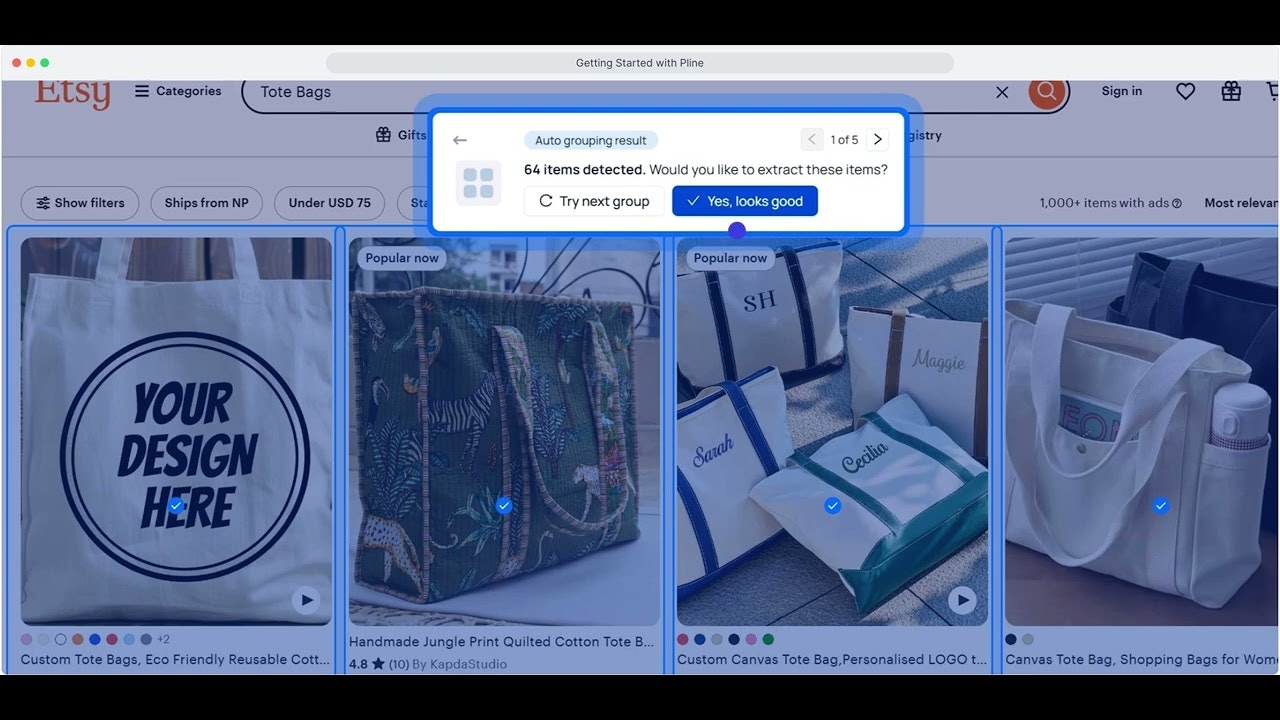Open the Sign in link
This screenshot has width=1280, height=720.
(x=1122, y=91)
